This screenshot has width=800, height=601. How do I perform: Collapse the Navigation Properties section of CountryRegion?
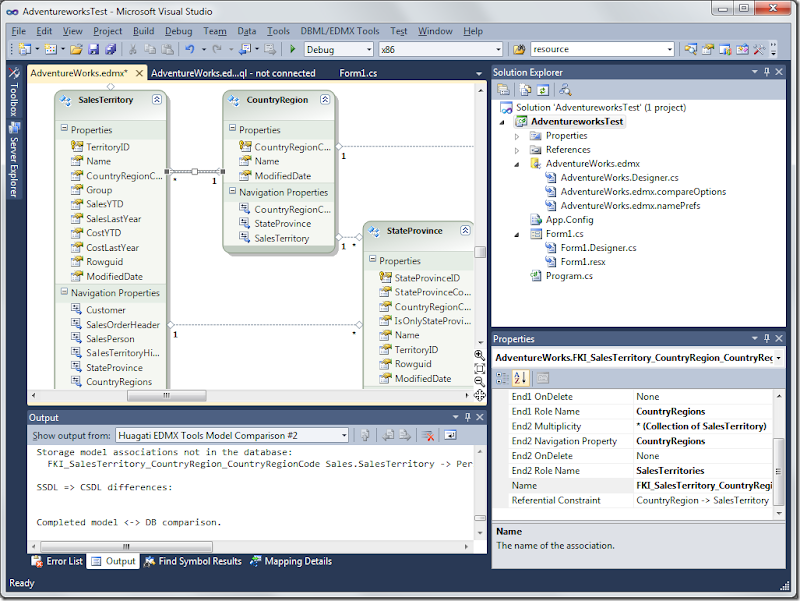point(232,192)
